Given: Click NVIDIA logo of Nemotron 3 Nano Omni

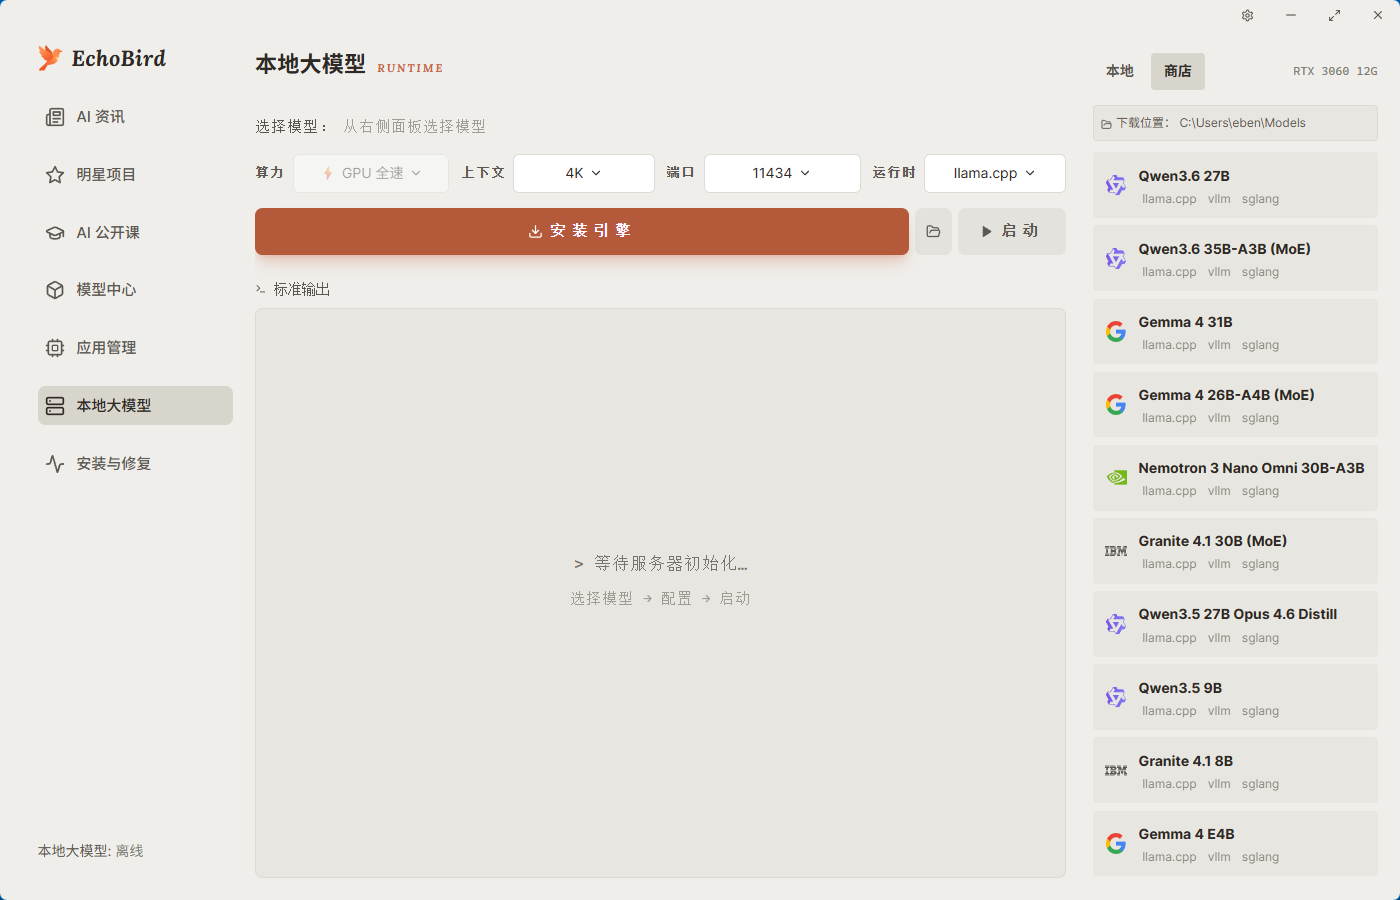Looking at the screenshot, I should point(1116,478).
